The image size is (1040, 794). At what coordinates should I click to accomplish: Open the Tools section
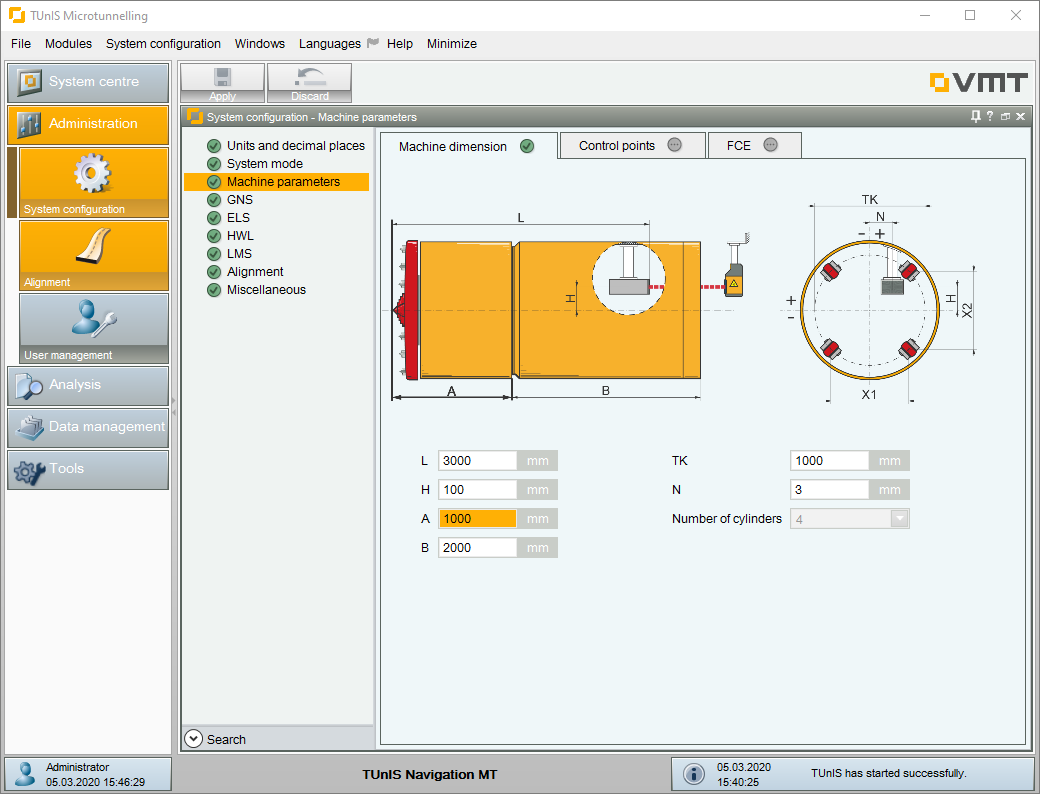88,470
